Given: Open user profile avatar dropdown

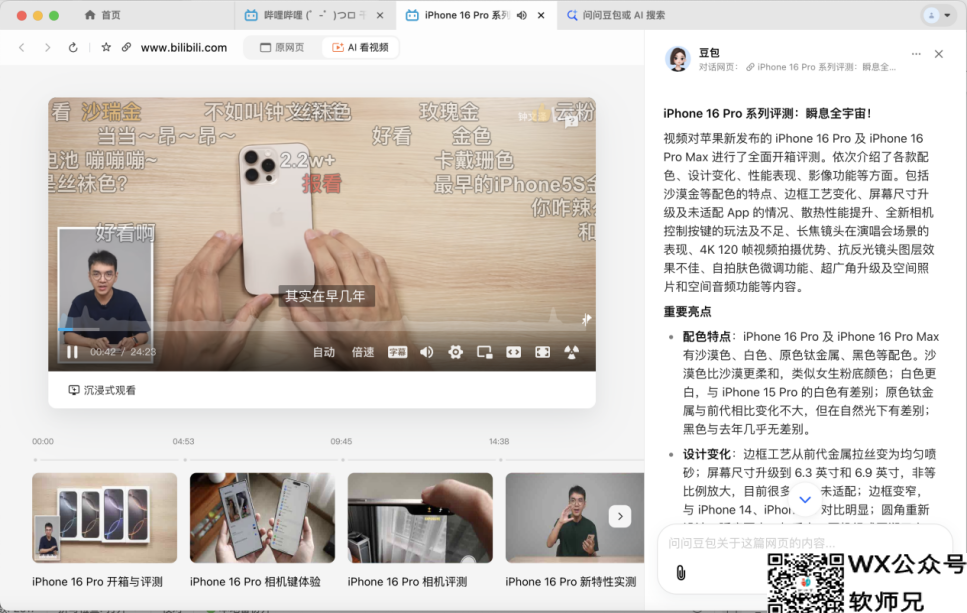Looking at the screenshot, I should 937,15.
